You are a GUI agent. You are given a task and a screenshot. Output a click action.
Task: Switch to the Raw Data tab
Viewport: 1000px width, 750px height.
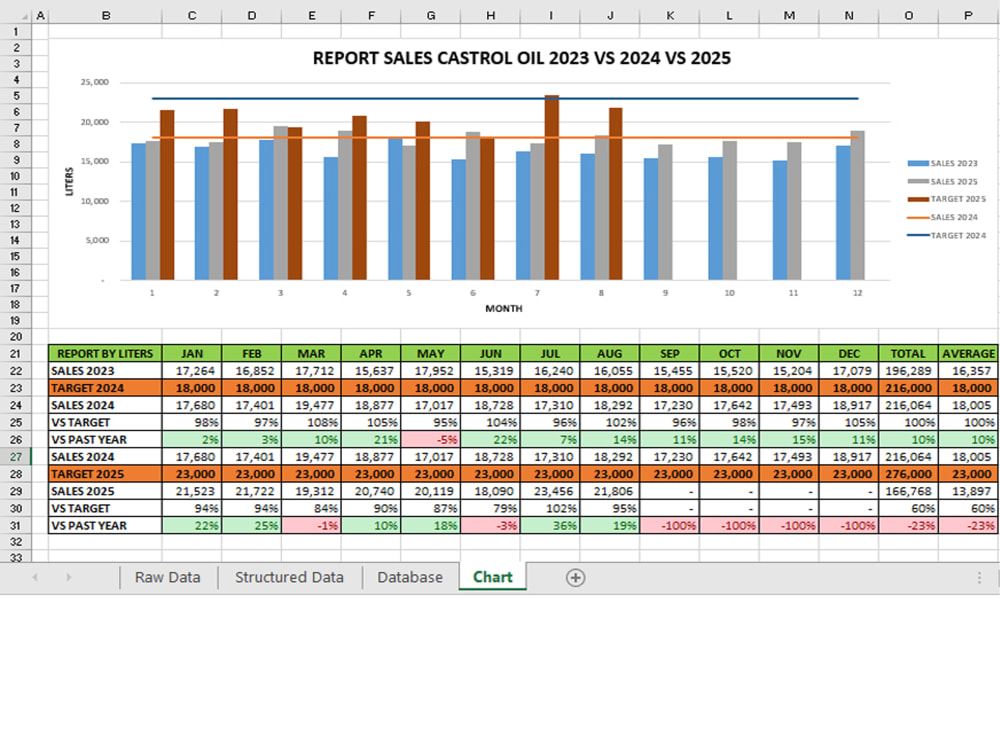(x=168, y=577)
